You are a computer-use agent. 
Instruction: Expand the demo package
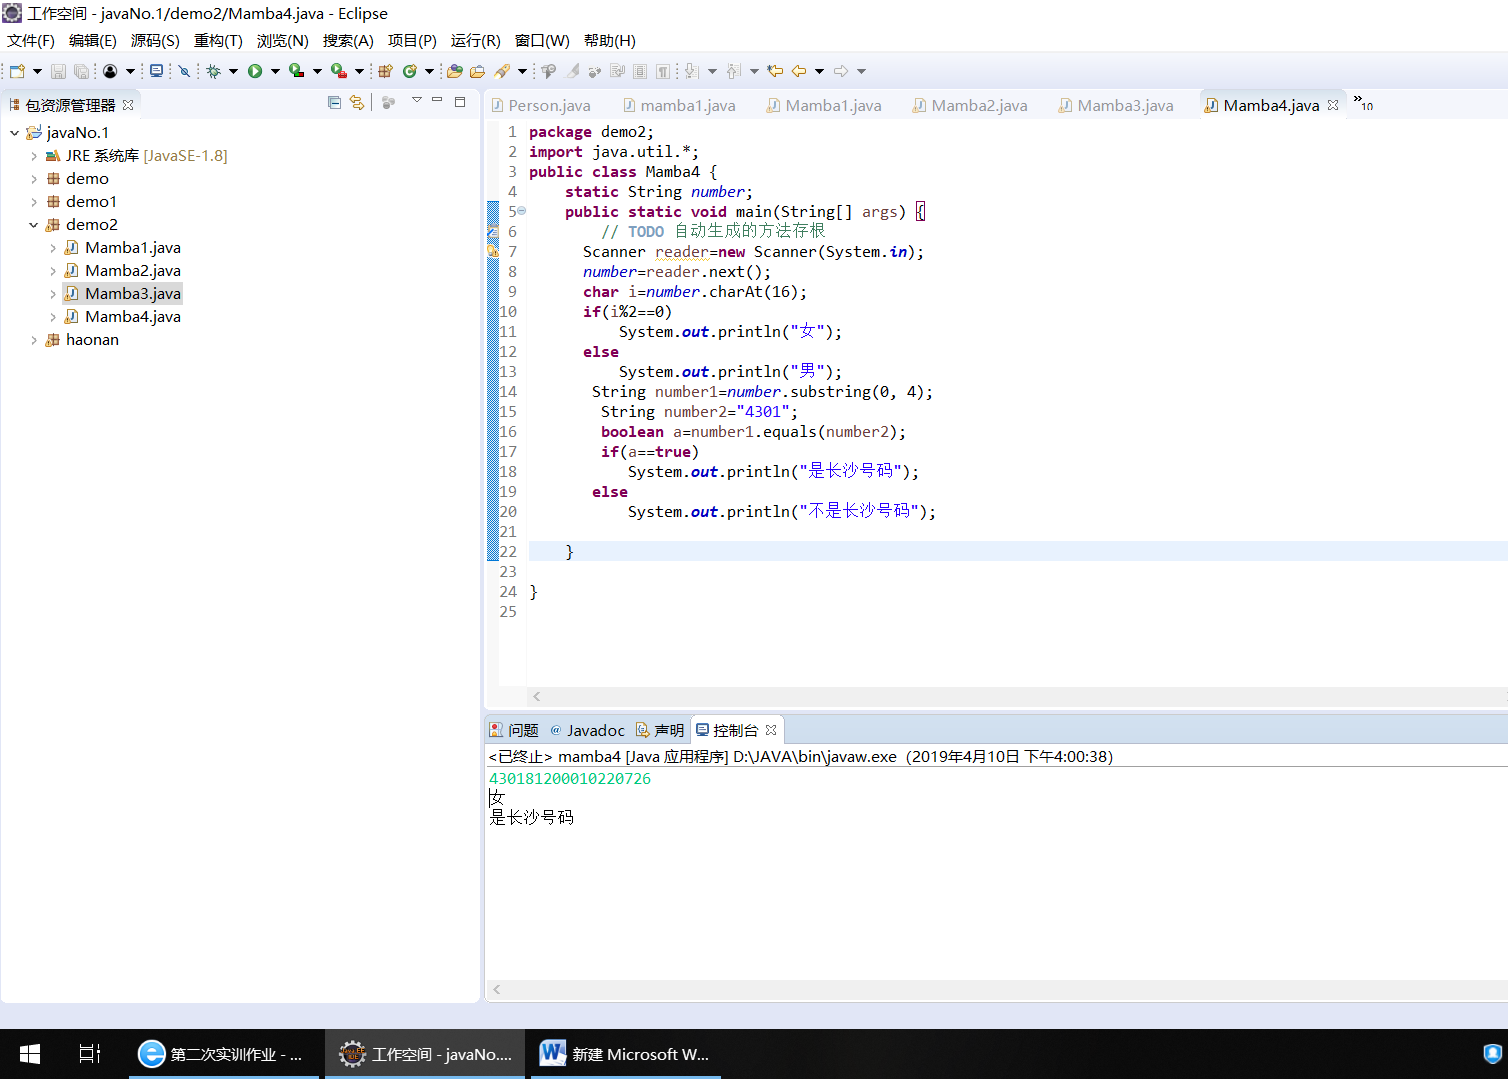click(x=33, y=179)
